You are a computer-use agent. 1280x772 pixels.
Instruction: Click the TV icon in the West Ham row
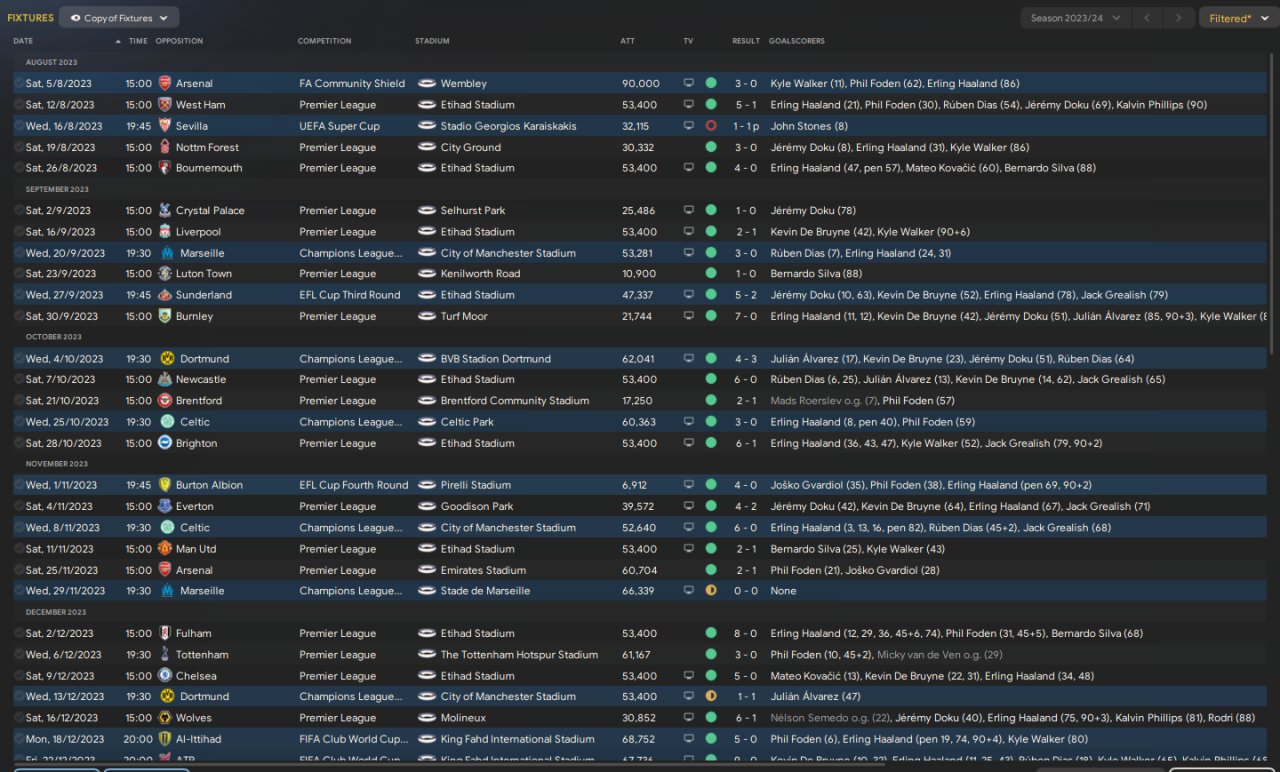[x=688, y=105]
